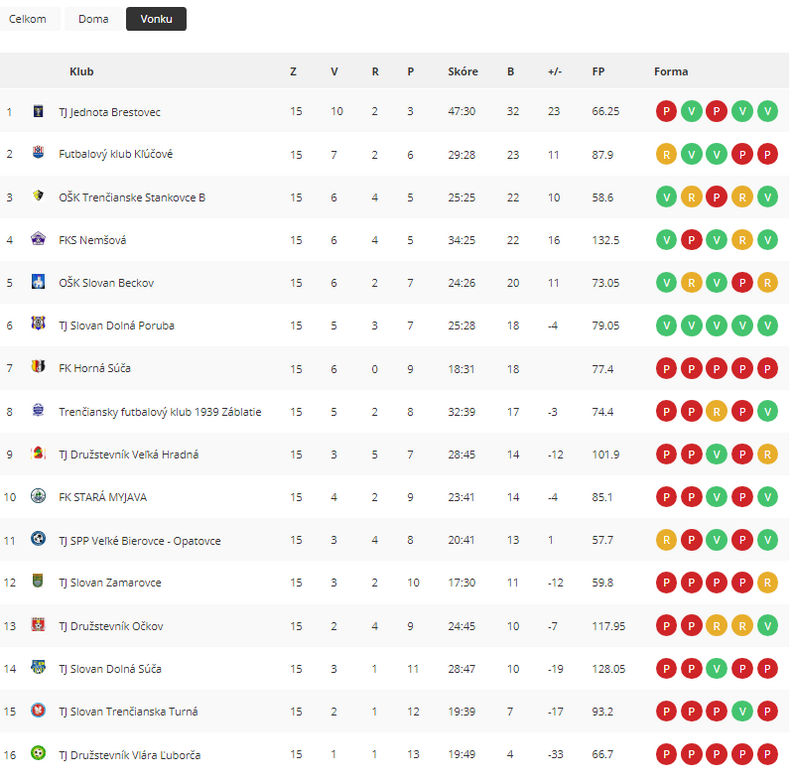This screenshot has width=793, height=782.
Task: Click first red P form badge for Brestovec
Action: 666,111
